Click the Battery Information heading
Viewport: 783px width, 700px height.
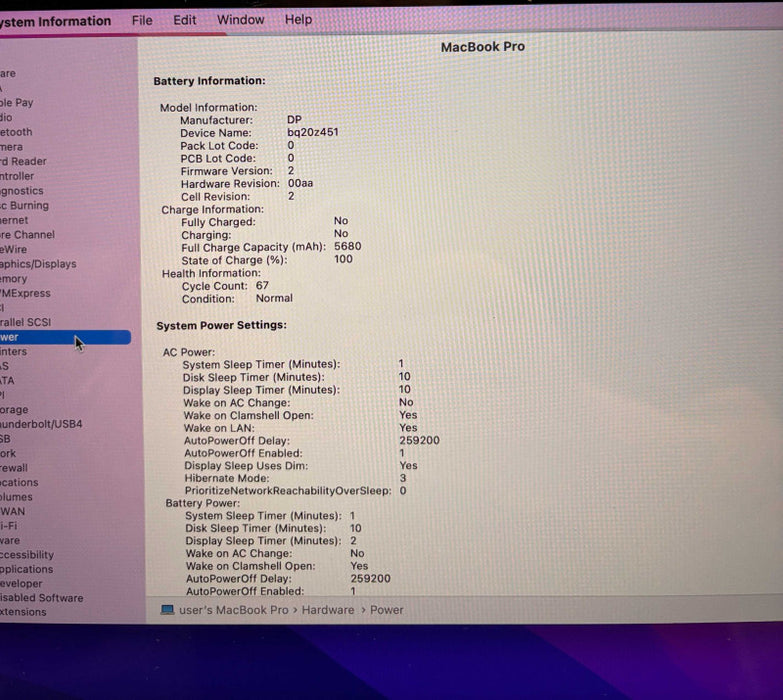[209, 81]
